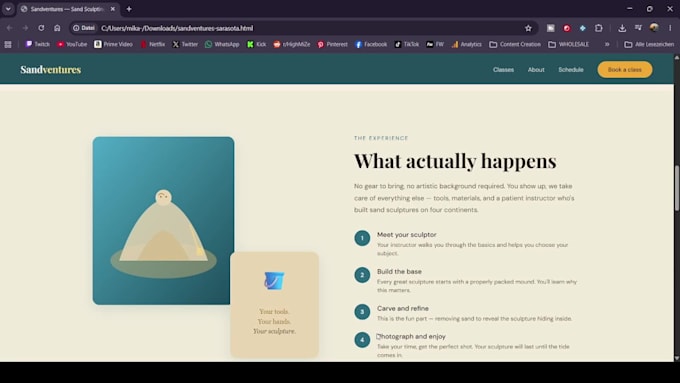Click the address bar URL field
Viewport: 680px width, 383px height.
pos(304,28)
